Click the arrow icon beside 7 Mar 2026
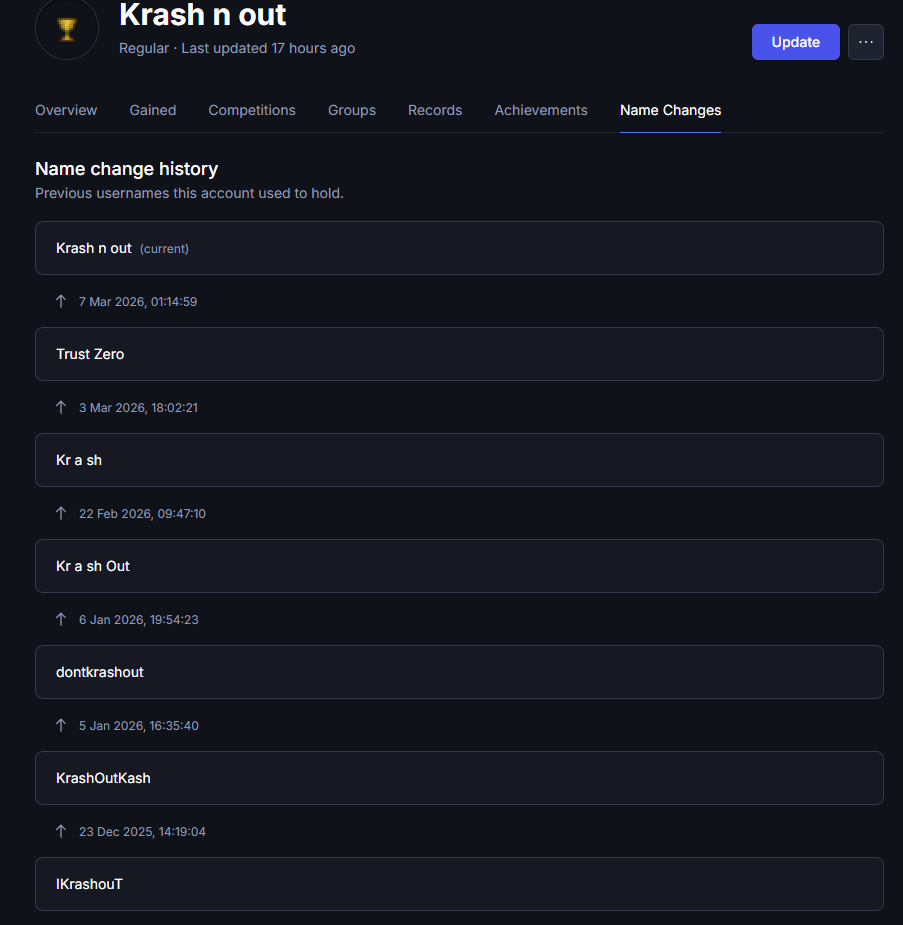This screenshot has height=925, width=903. [x=61, y=301]
